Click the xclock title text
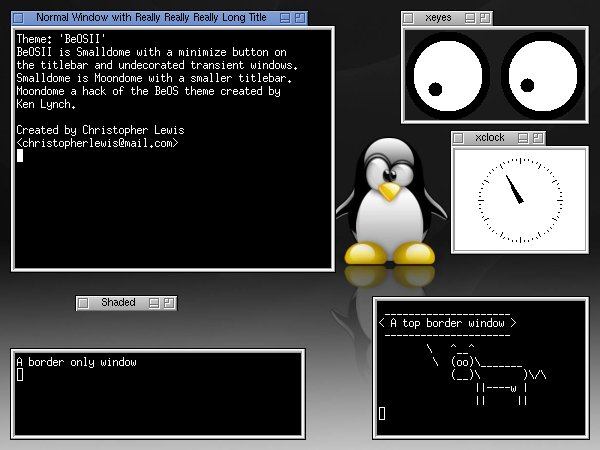Screen dimensions: 600x450 point(490,137)
